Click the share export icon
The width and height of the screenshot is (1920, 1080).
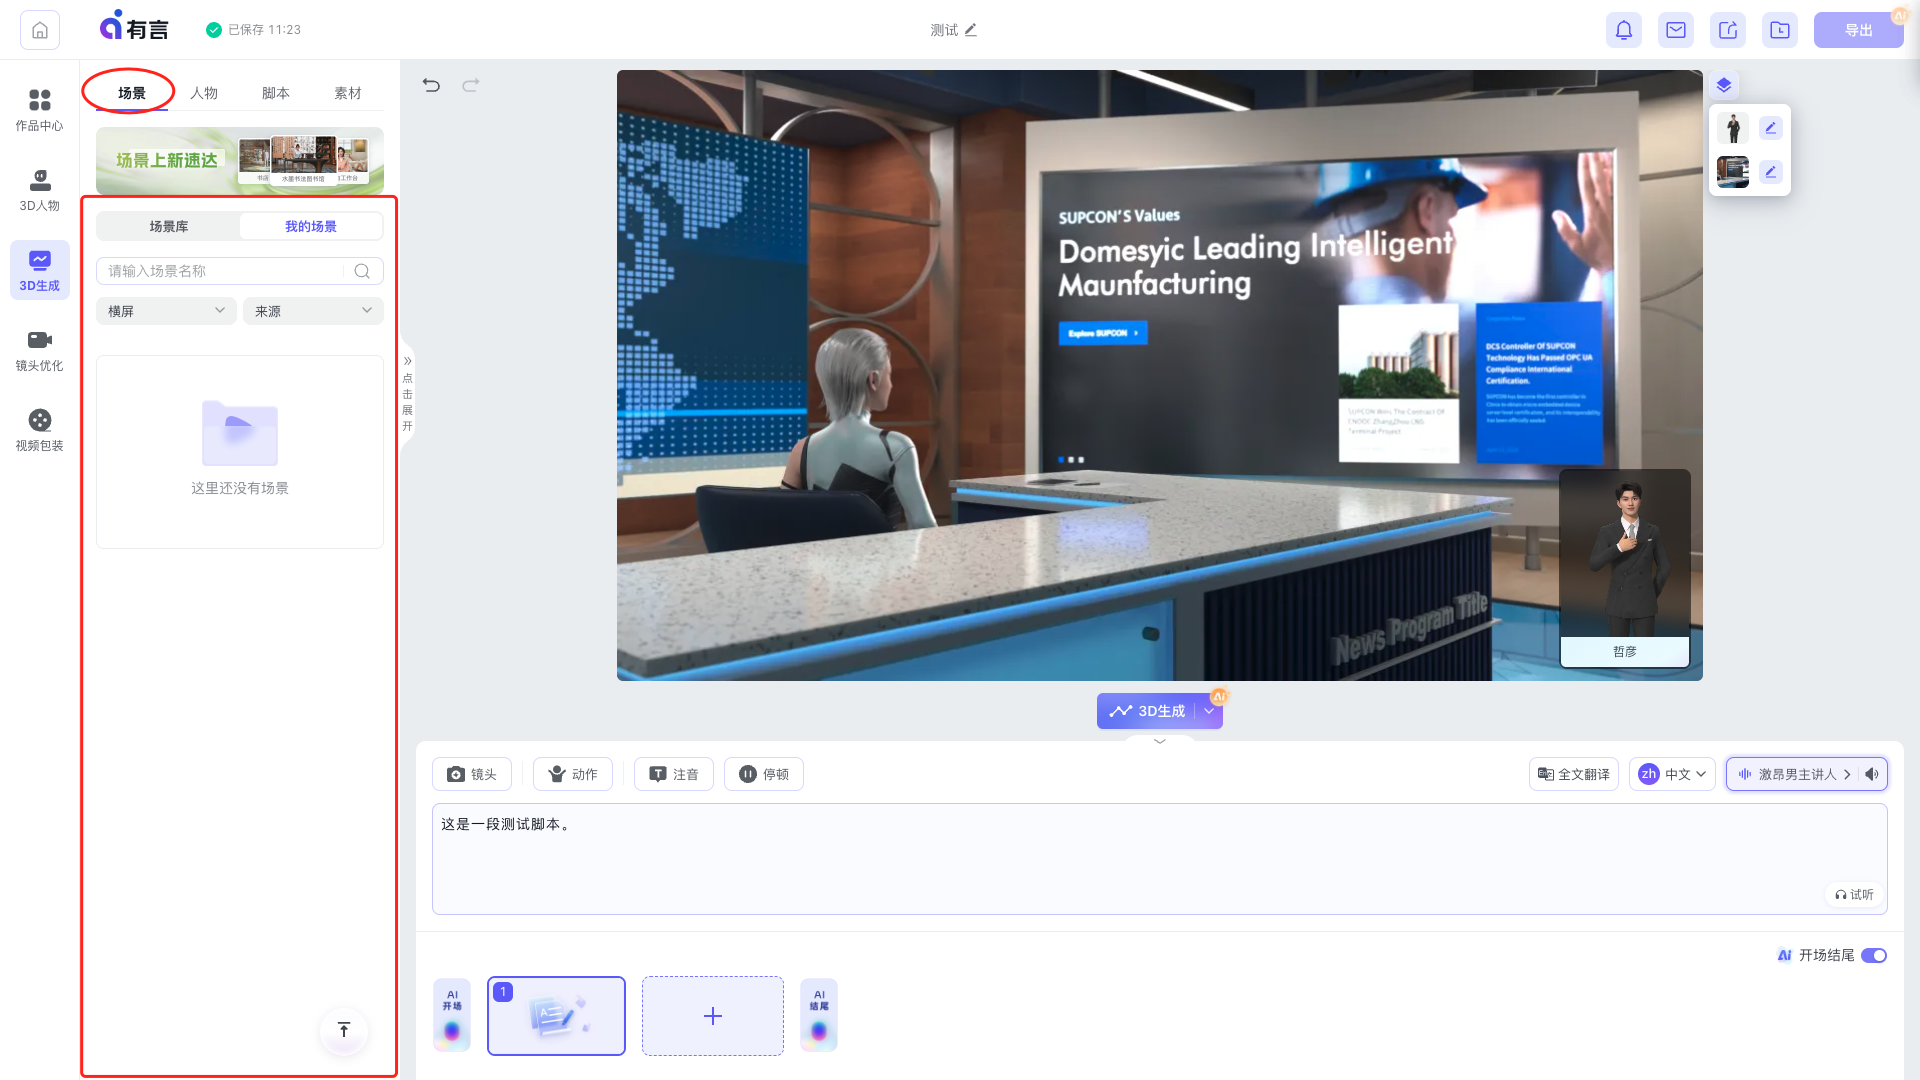[1728, 30]
